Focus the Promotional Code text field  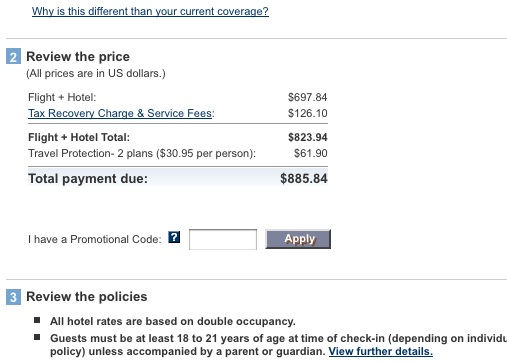223,239
